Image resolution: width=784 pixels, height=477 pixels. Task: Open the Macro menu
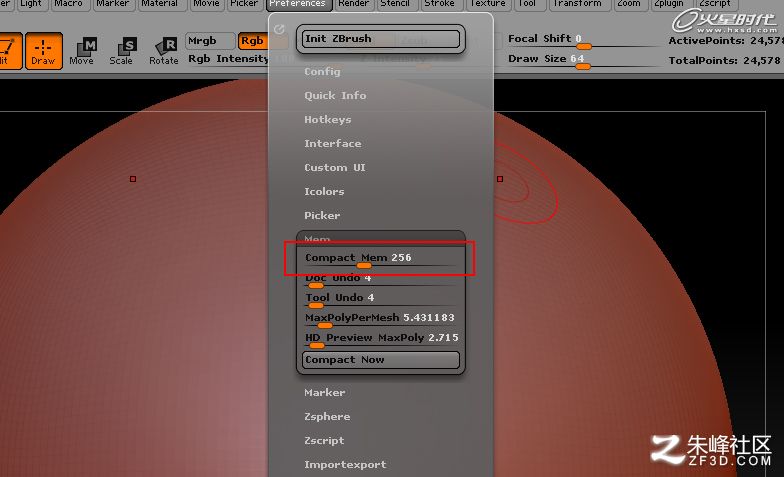tap(68, 4)
